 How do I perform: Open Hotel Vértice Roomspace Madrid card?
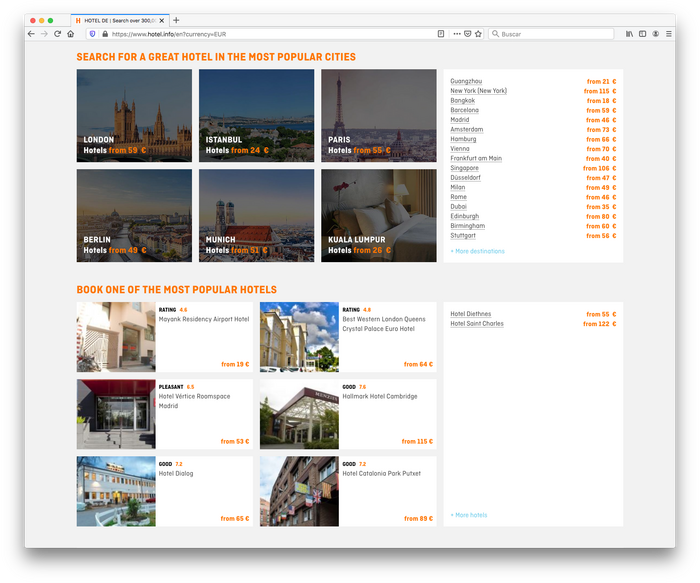tap(165, 414)
